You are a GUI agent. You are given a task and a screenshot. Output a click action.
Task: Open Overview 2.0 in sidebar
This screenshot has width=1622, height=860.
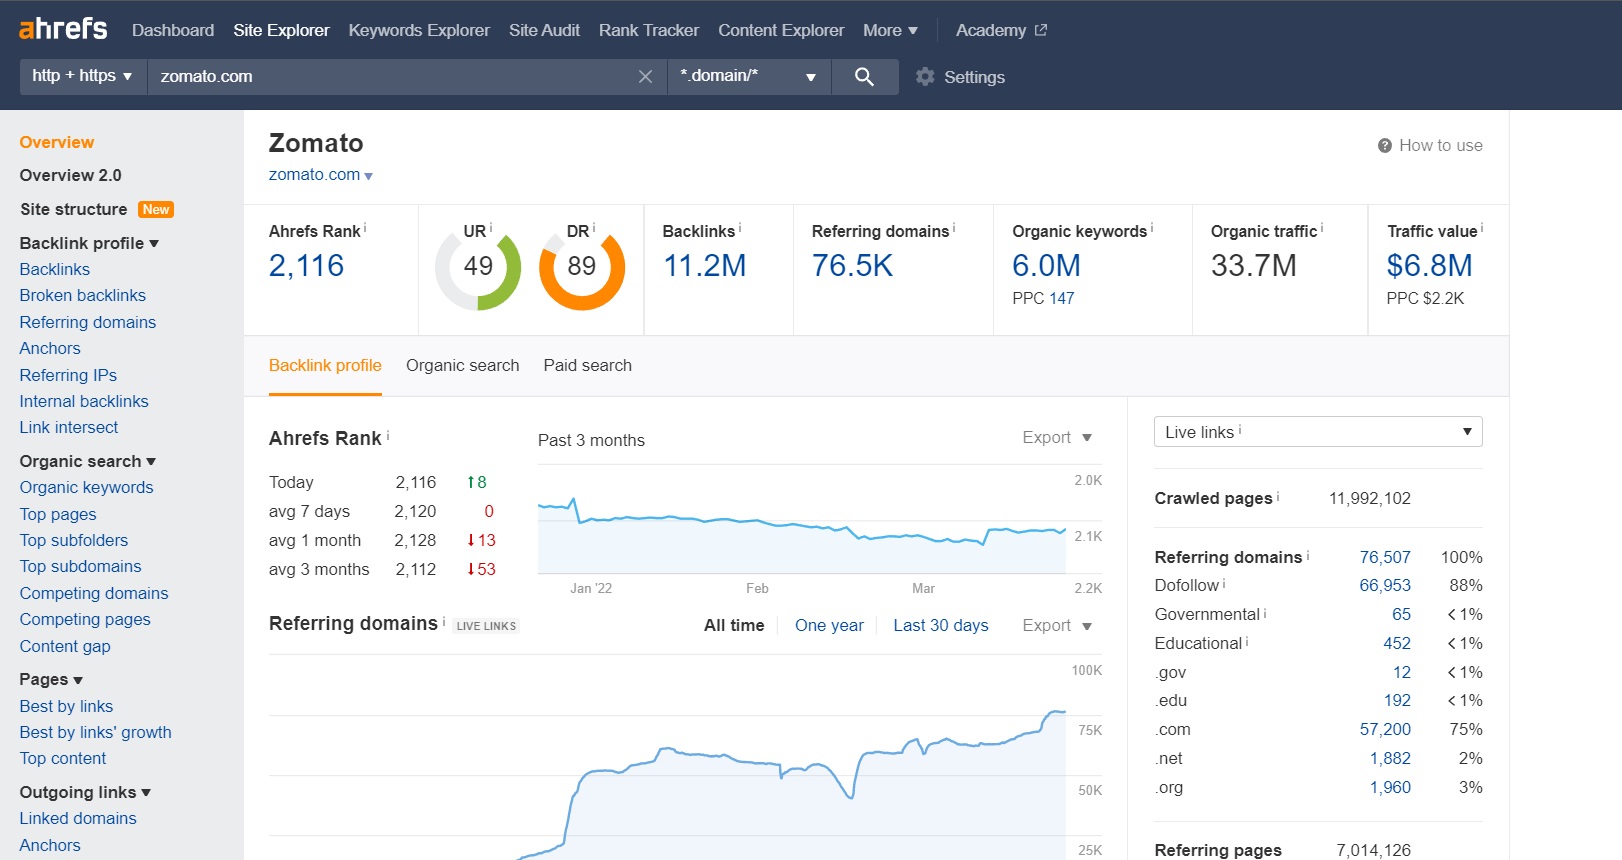(70, 175)
